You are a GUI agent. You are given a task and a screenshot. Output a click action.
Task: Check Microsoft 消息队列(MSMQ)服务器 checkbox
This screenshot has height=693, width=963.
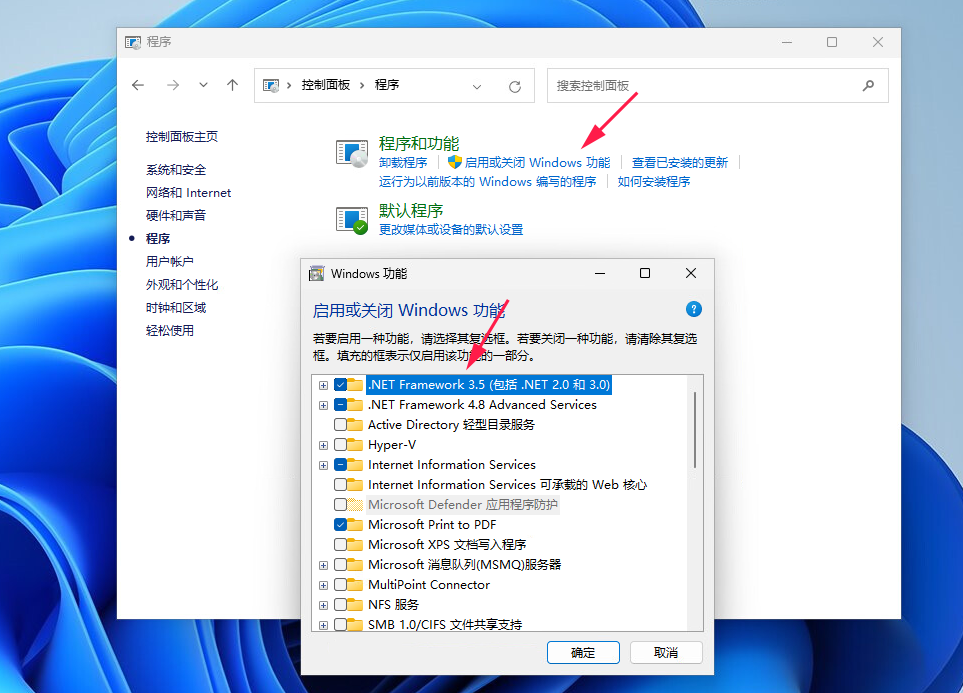340,565
